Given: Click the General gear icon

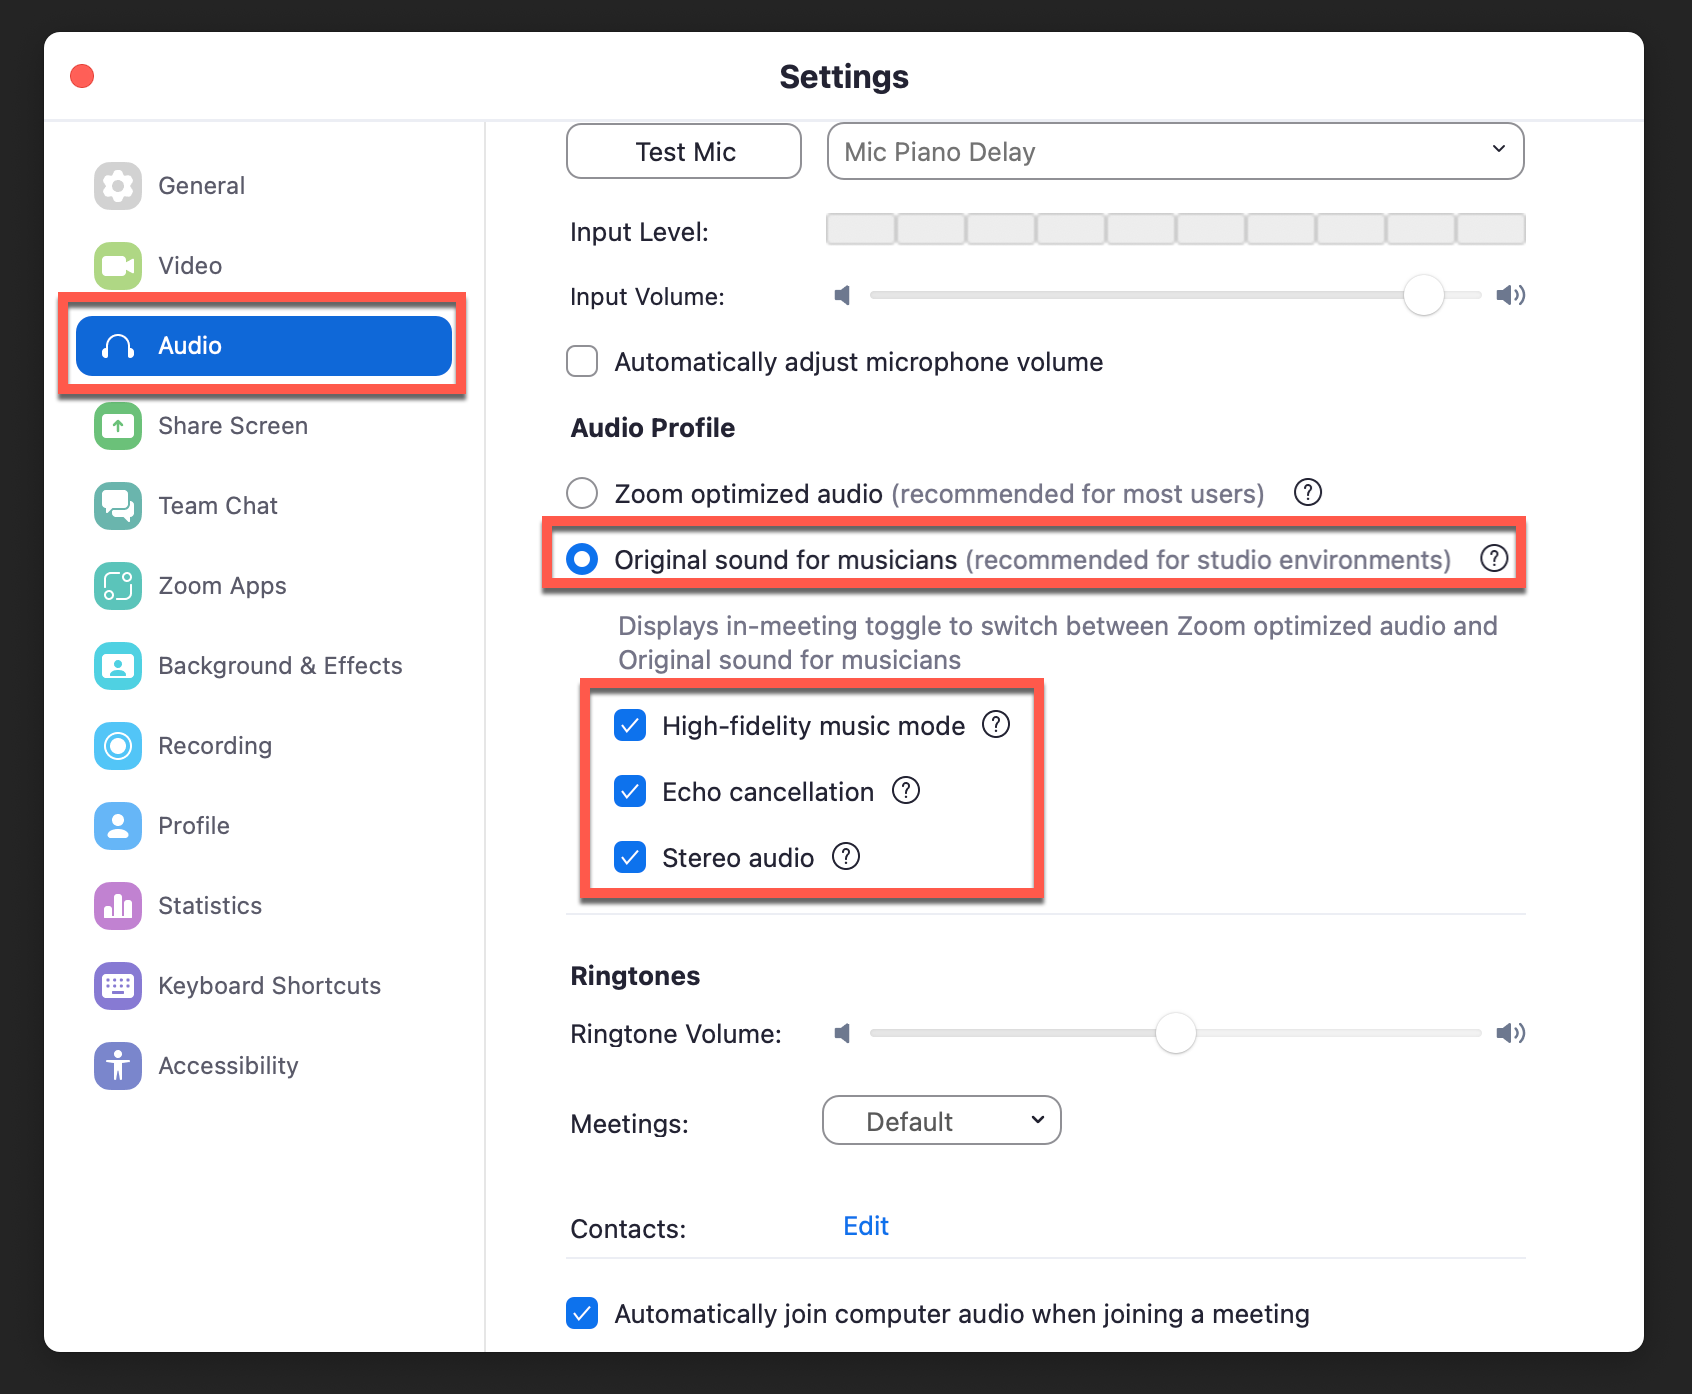Looking at the screenshot, I should tap(118, 186).
